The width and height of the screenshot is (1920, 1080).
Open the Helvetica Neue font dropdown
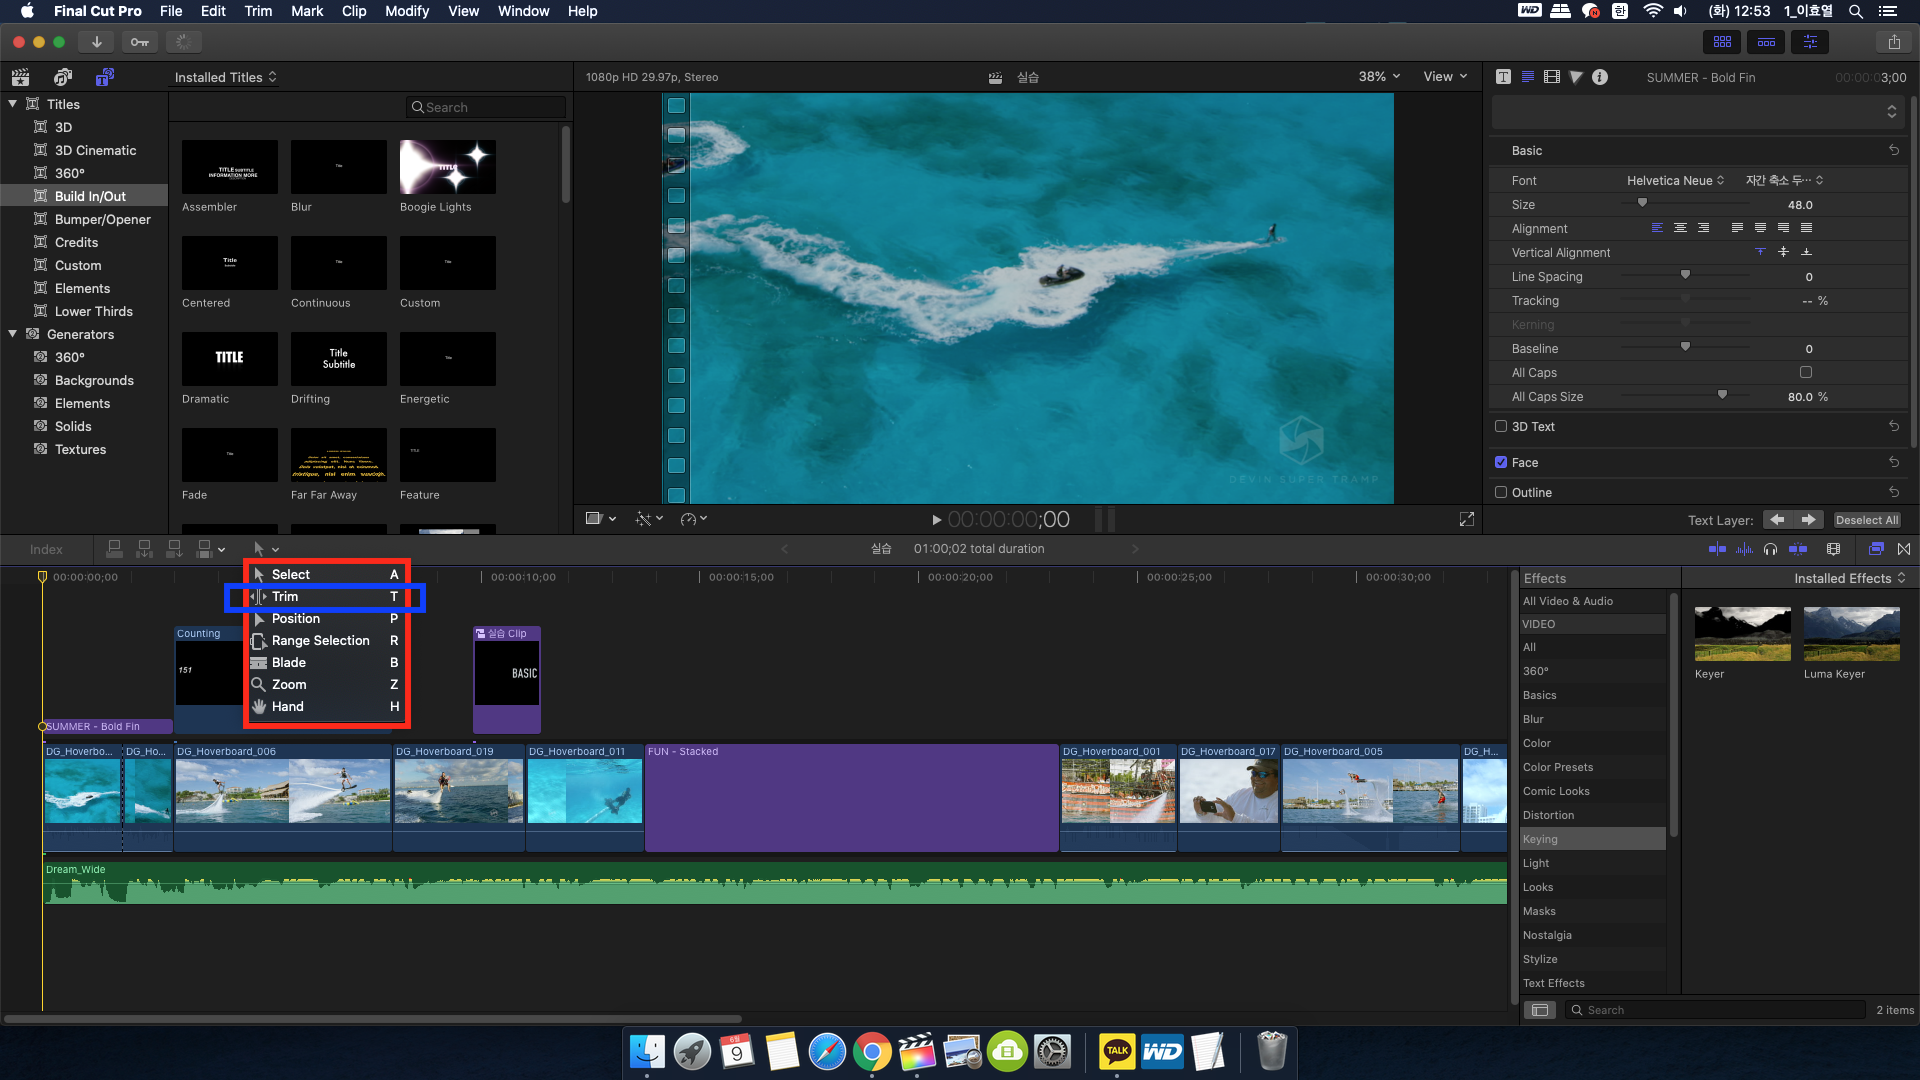(1675, 181)
